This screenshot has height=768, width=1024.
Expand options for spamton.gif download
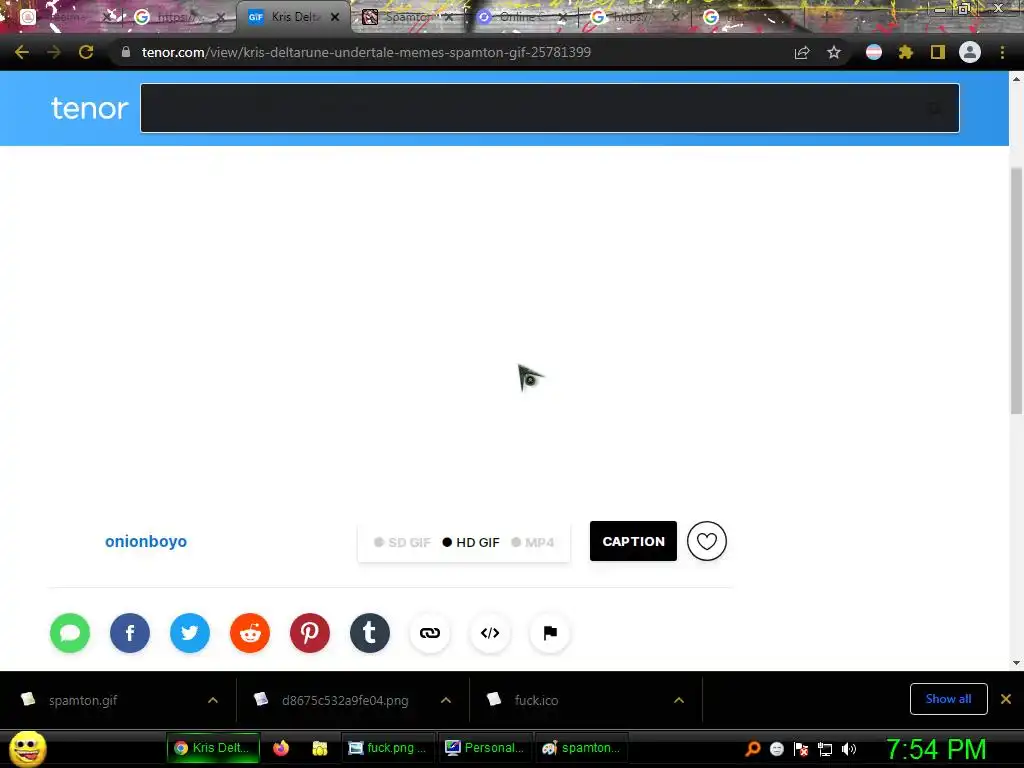[x=213, y=700]
